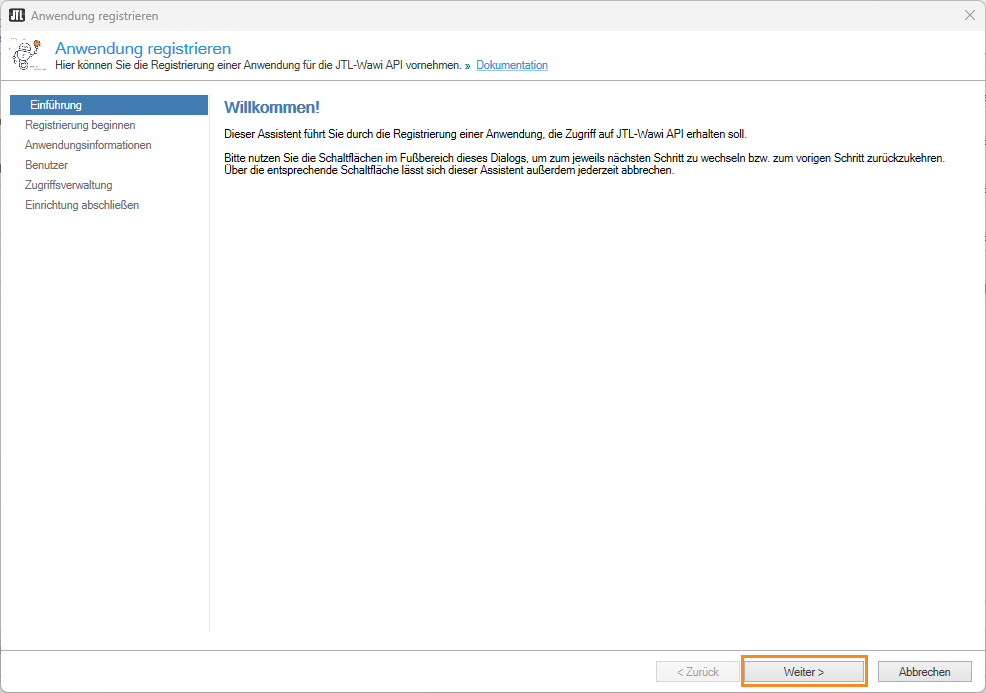Click the greyed-out Zurück button

point(697,672)
